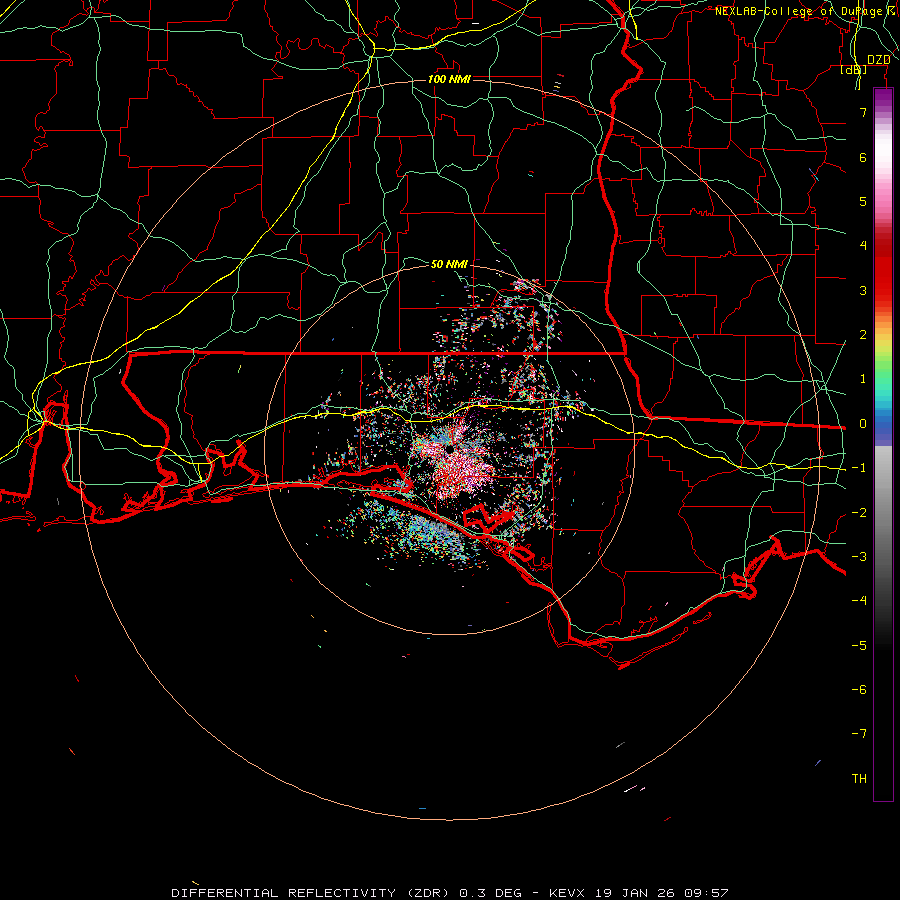The image size is (900, 900).
Task: Click the "0" value on the color scale
Action: [863, 424]
